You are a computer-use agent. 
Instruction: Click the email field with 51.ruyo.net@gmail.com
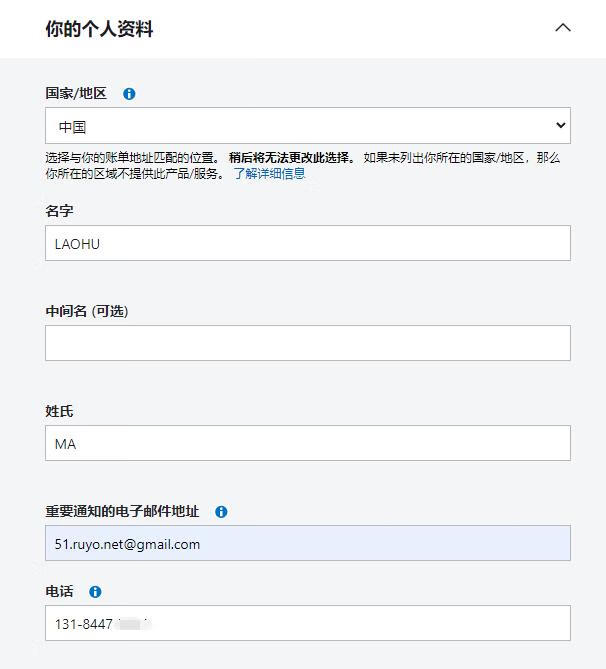(307, 543)
